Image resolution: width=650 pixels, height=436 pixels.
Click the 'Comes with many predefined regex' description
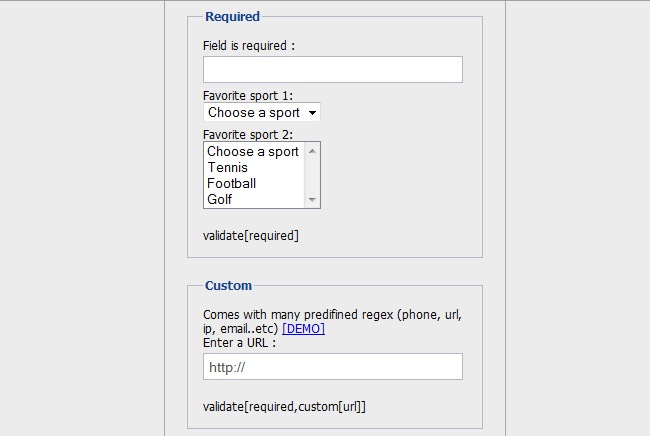(331, 314)
